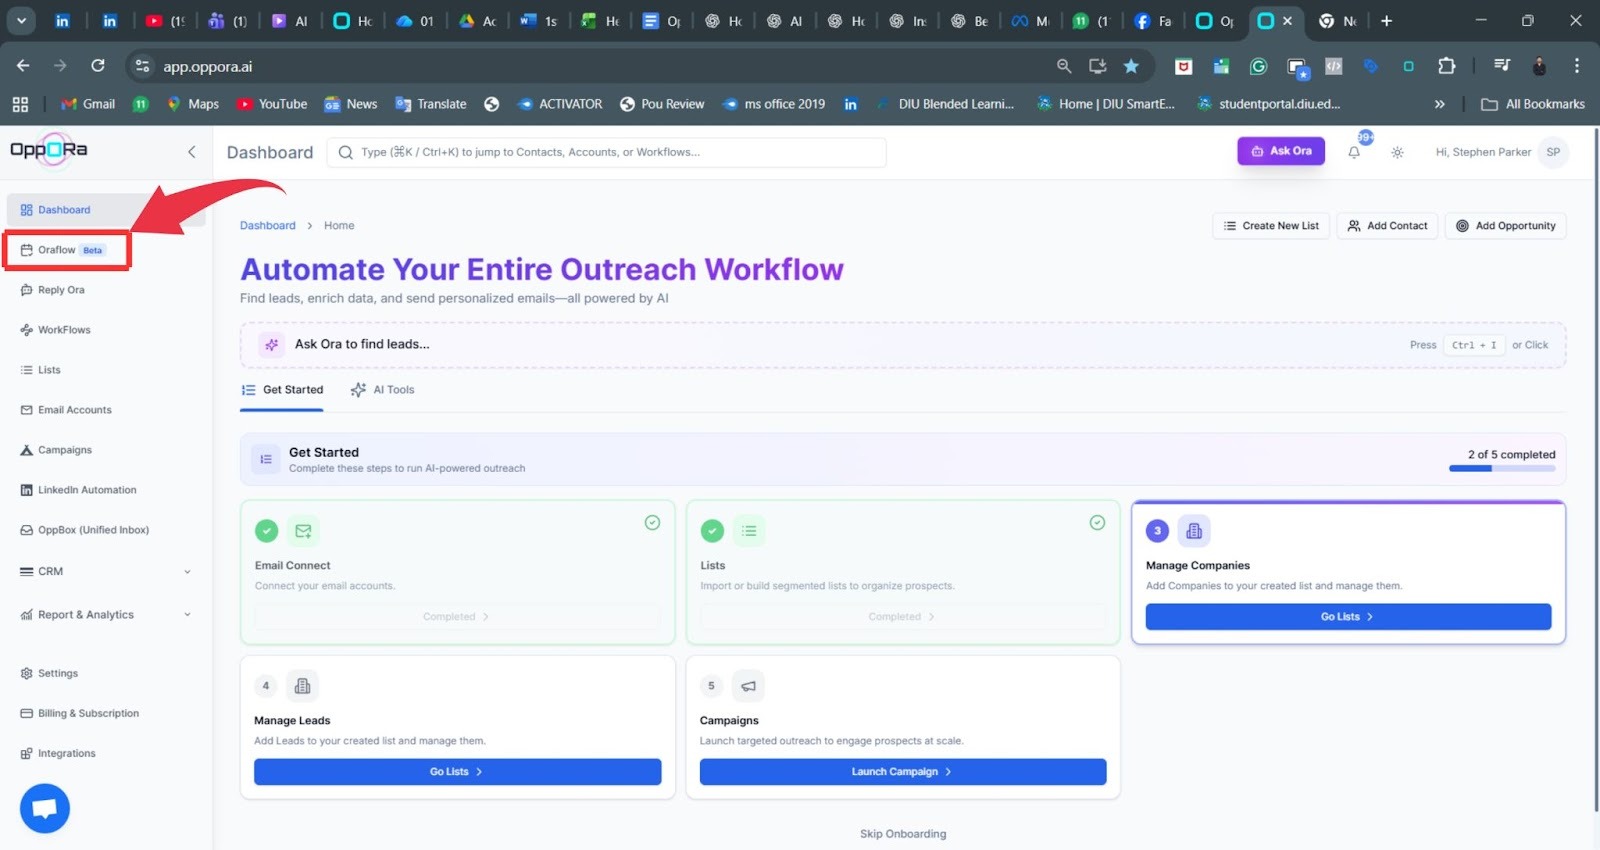The height and width of the screenshot is (850, 1600).
Task: Click the 2 of 5 completed progress bar
Action: coord(1502,468)
